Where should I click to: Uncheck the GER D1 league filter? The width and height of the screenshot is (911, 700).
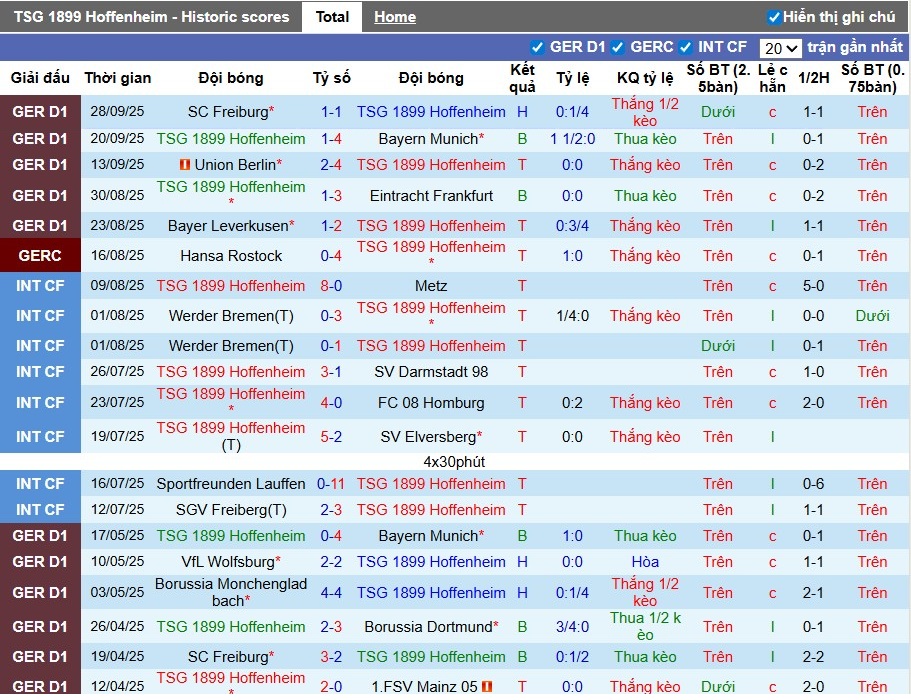(538, 47)
